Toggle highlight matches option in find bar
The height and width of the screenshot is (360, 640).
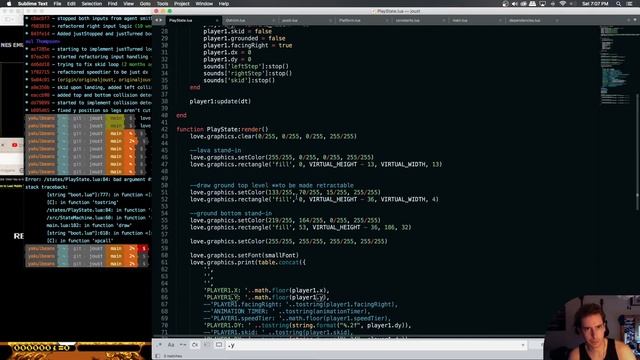tap(219, 345)
